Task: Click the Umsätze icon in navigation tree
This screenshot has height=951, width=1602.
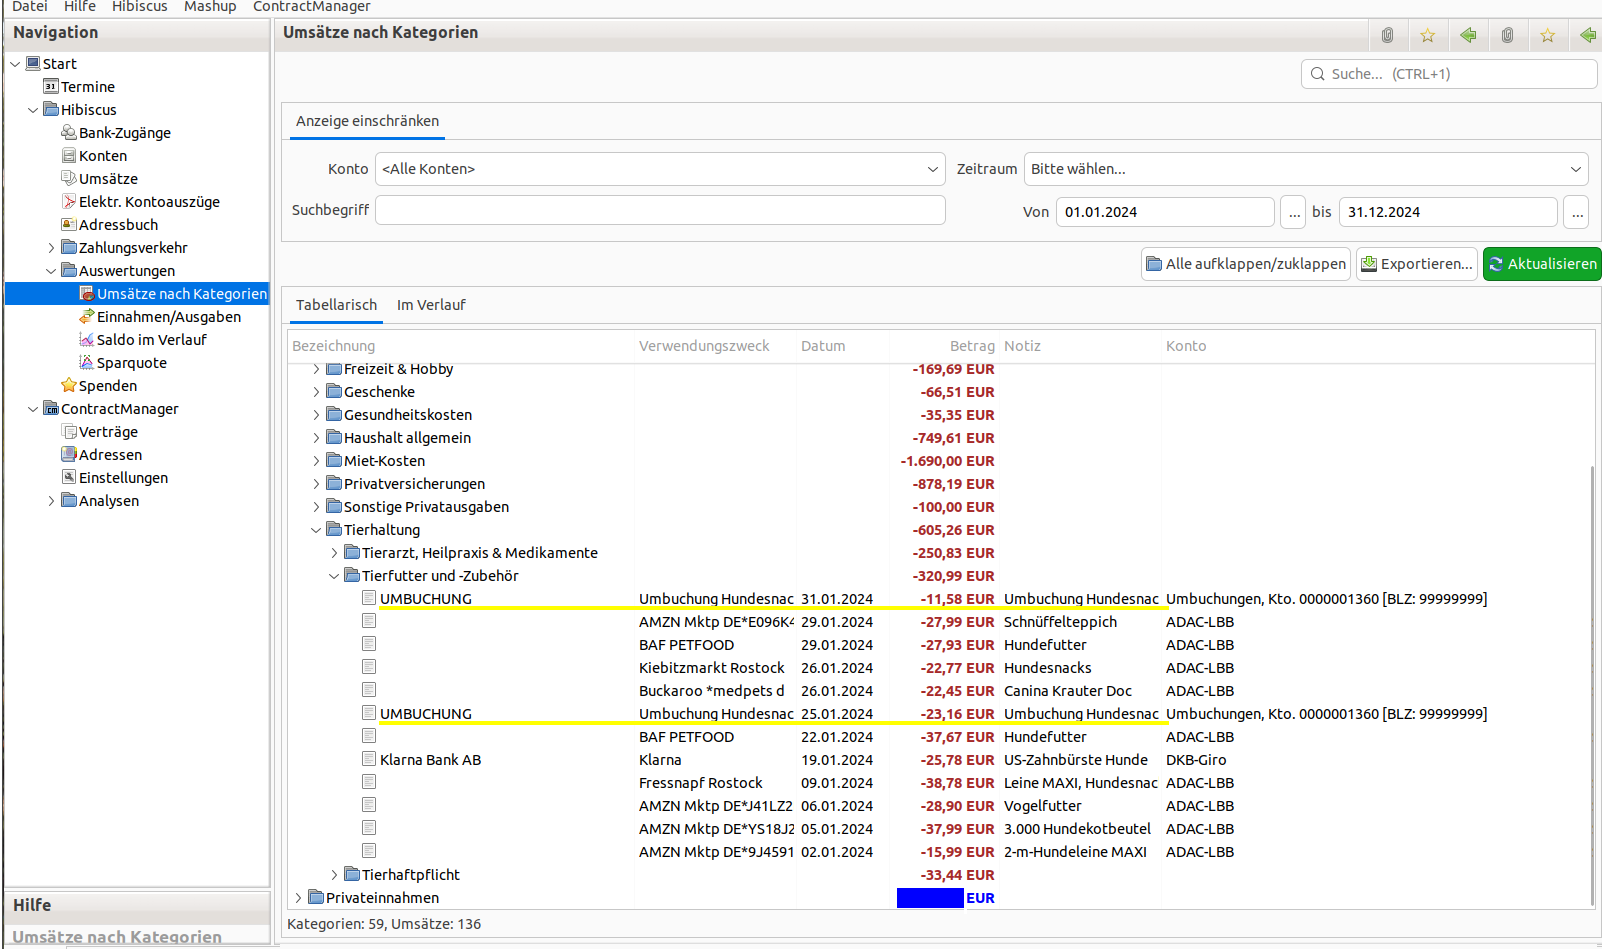Action: [69, 179]
